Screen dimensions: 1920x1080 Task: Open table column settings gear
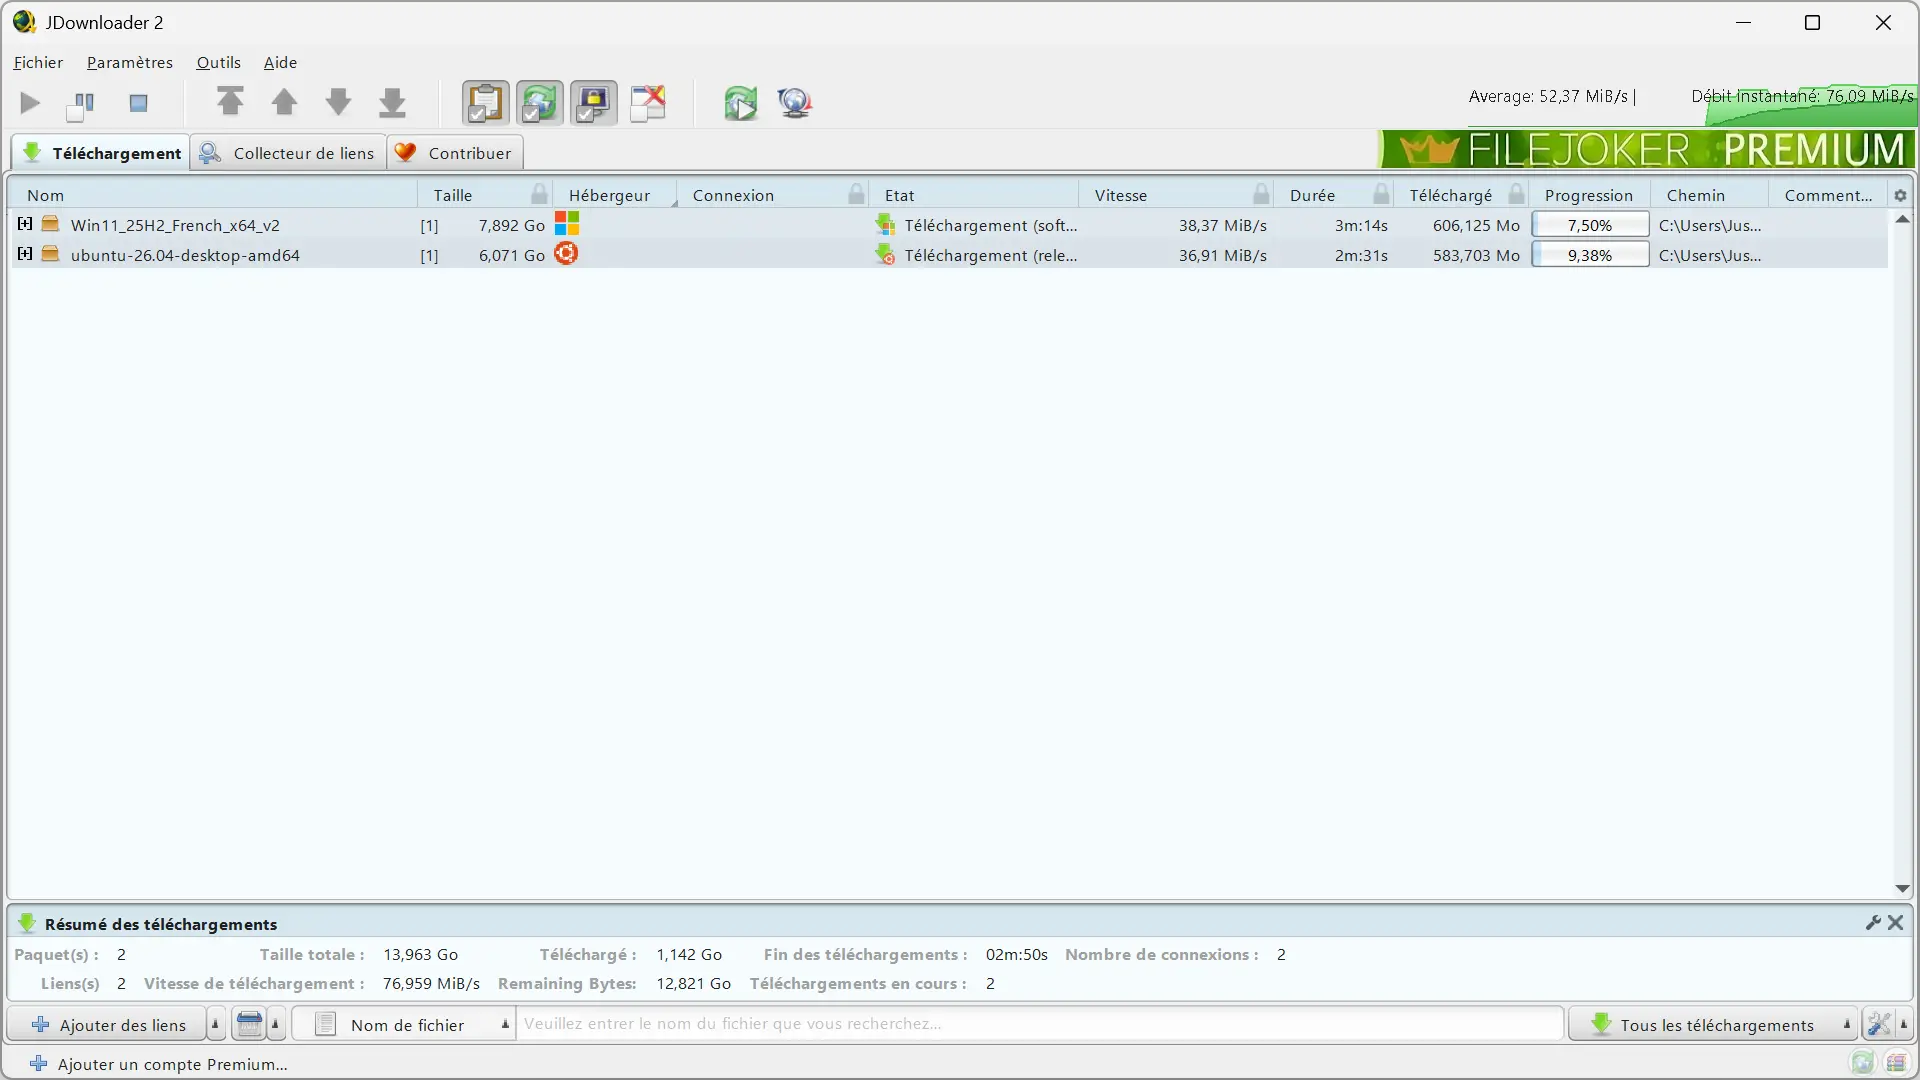click(1900, 195)
